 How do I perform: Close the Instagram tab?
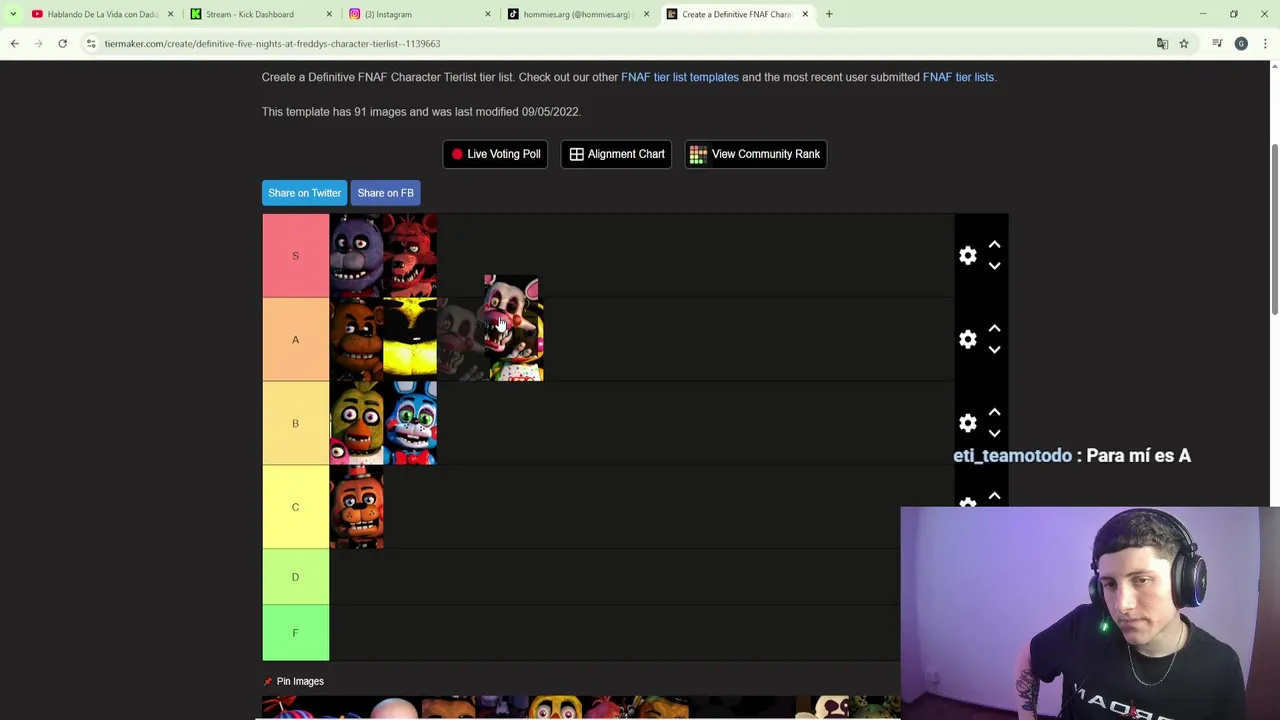tap(488, 14)
